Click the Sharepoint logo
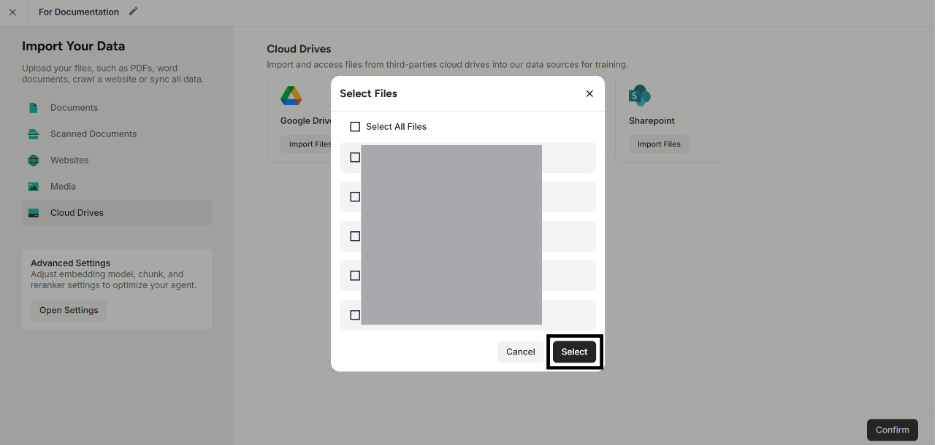Image resolution: width=936 pixels, height=445 pixels. point(639,96)
